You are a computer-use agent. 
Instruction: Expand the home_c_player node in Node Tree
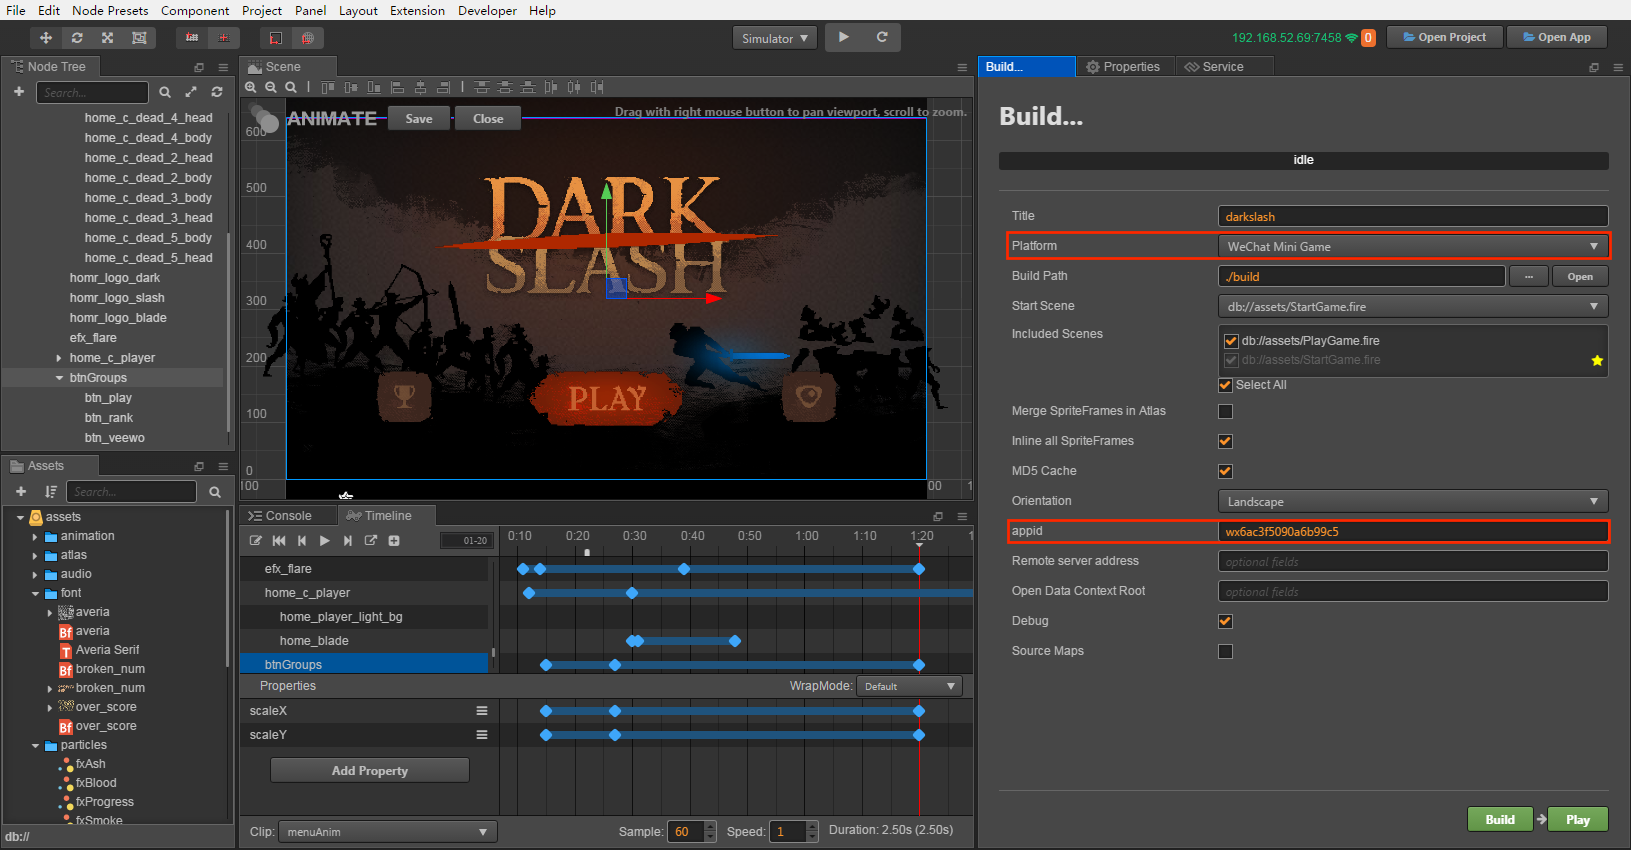click(x=59, y=358)
